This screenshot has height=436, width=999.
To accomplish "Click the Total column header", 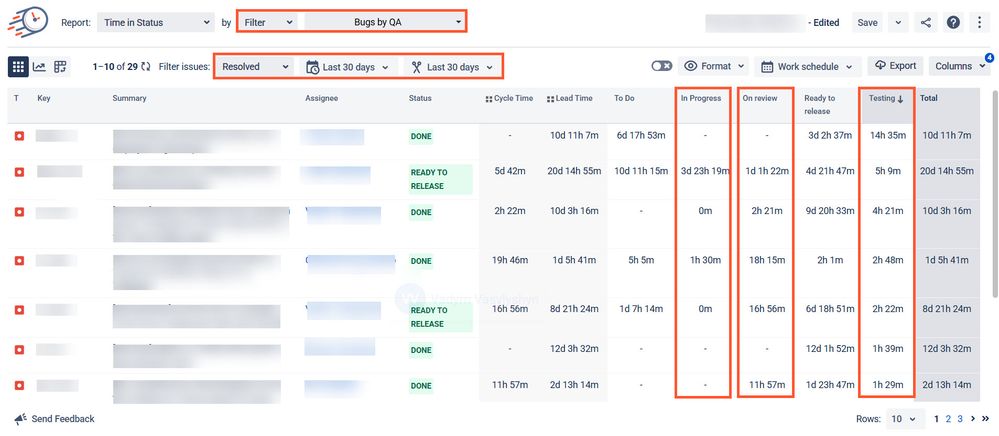I will tap(928, 98).
